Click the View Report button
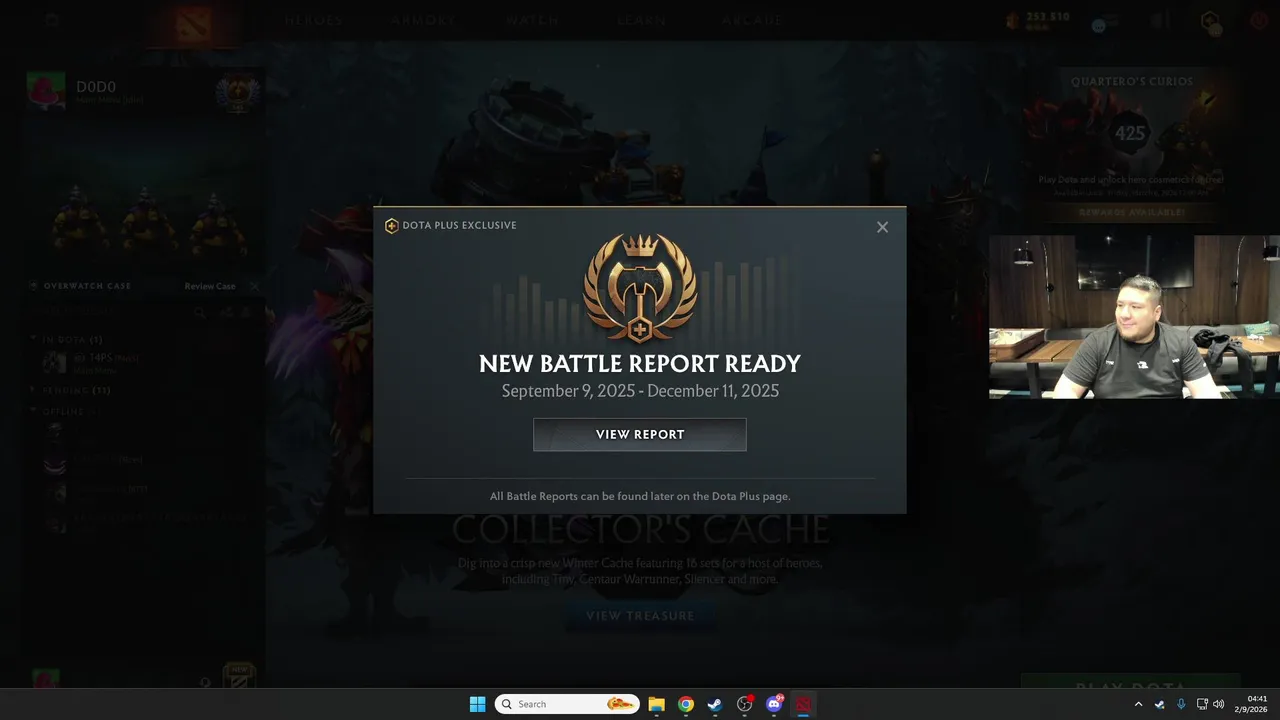The height and width of the screenshot is (720, 1280). (640, 435)
